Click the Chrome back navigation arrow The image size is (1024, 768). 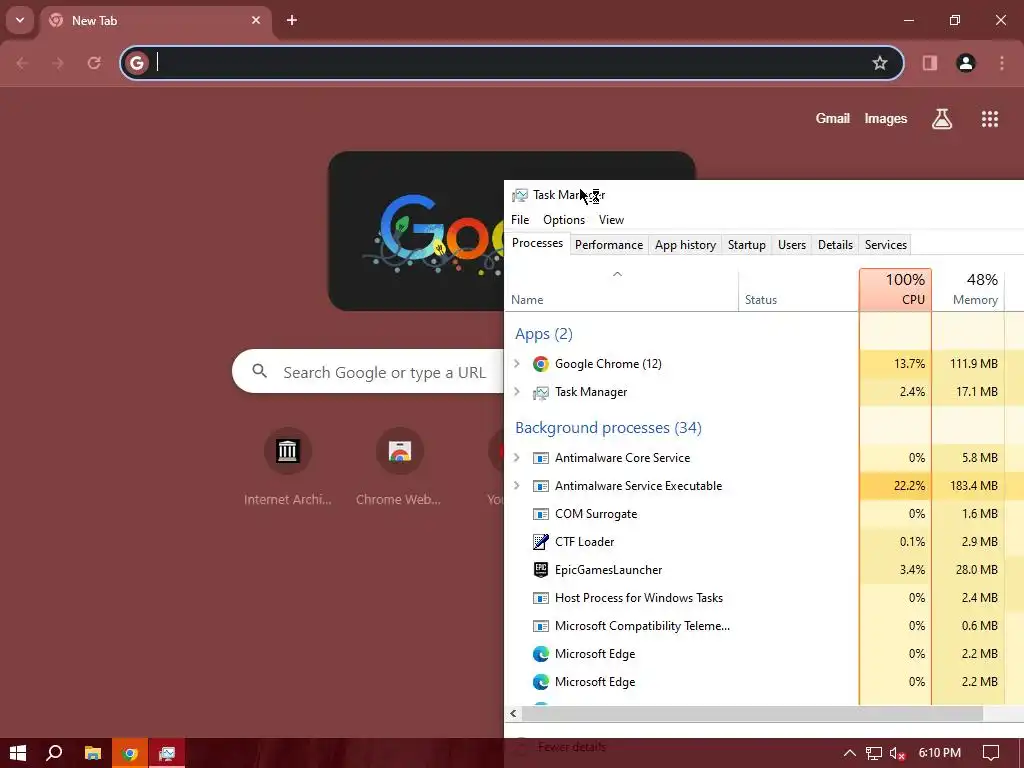(22, 63)
